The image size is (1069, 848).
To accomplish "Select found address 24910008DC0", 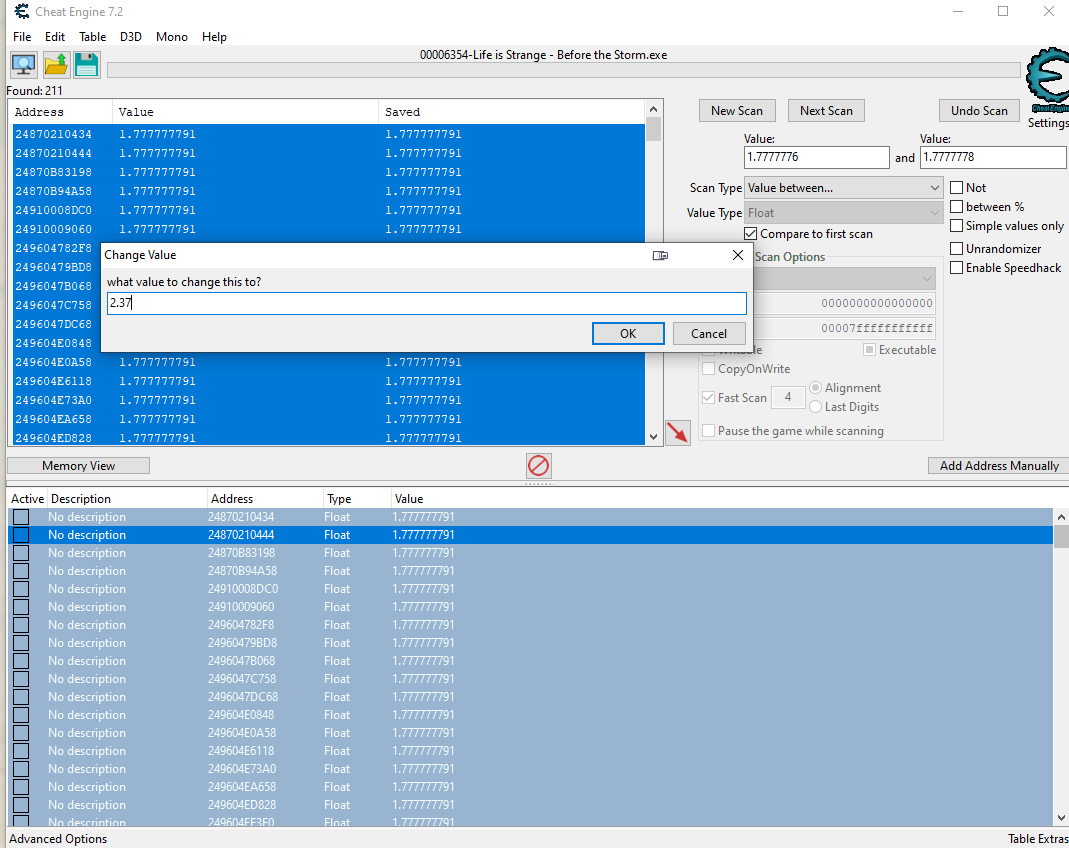I will [x=329, y=210].
